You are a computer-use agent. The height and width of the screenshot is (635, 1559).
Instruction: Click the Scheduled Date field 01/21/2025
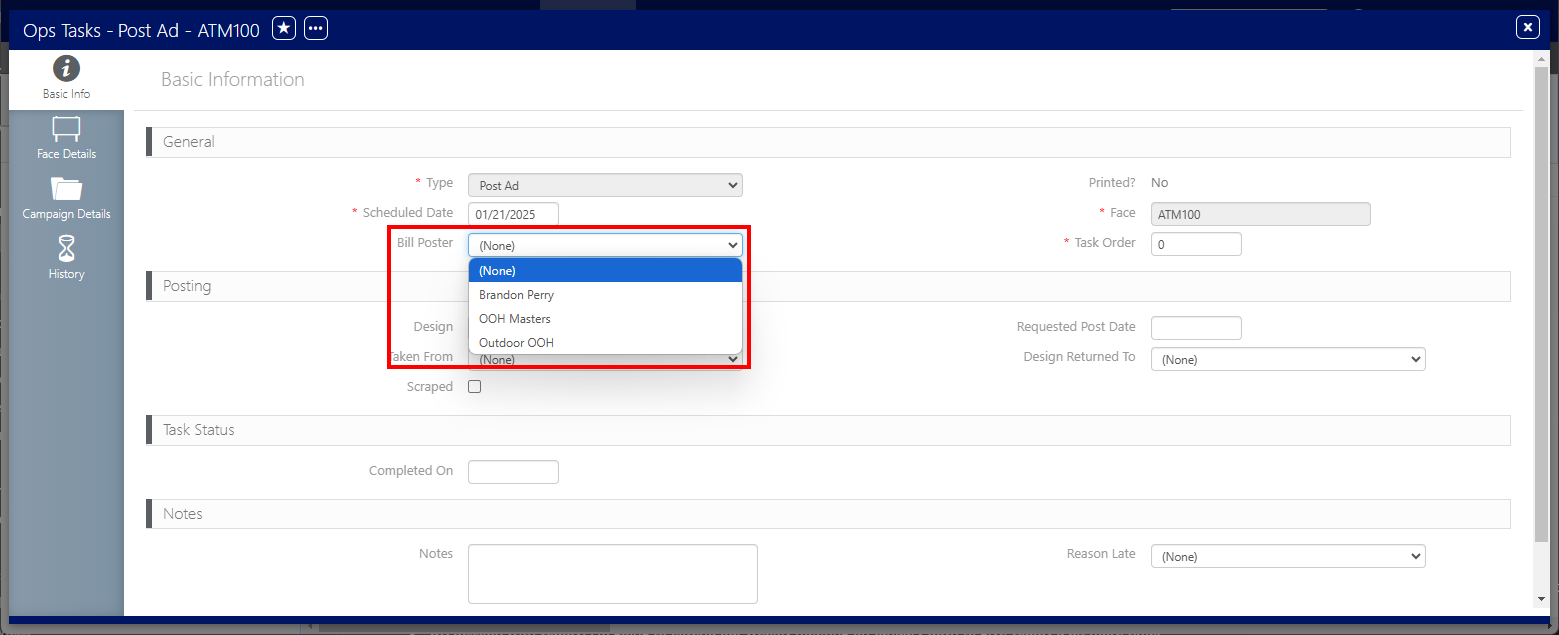[x=513, y=214]
